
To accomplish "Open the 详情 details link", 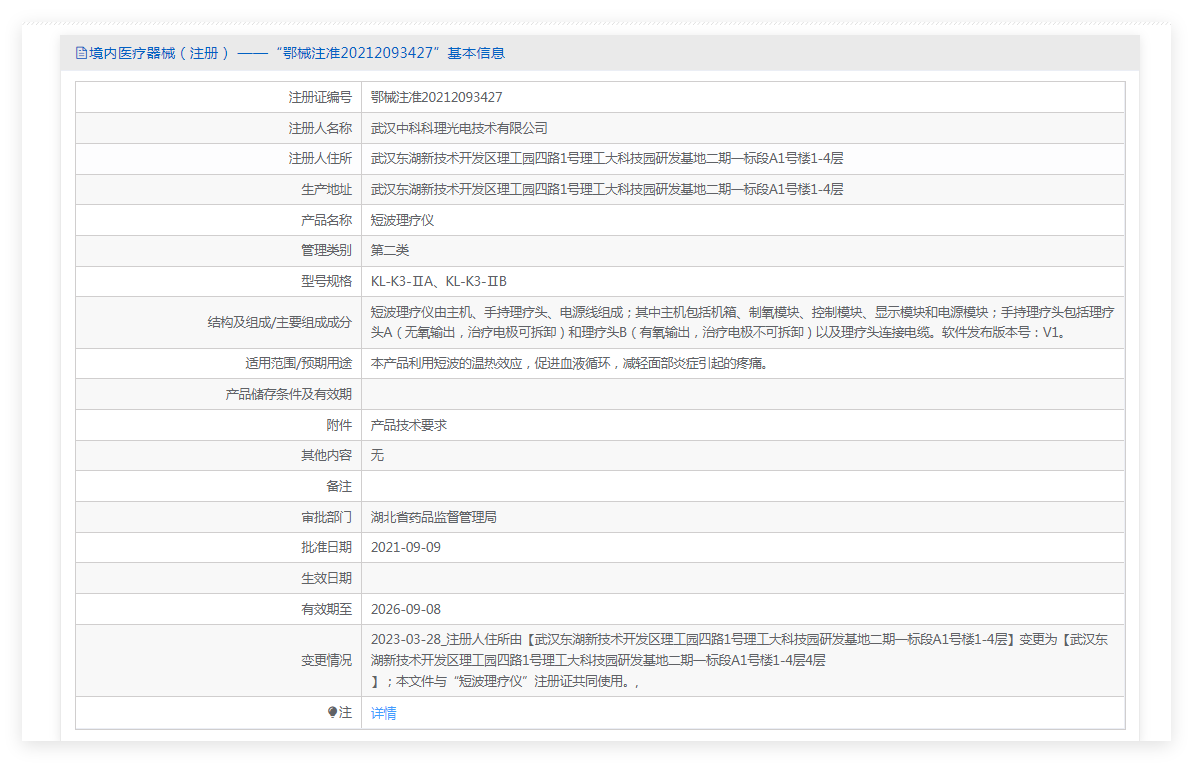I will point(383,713).
